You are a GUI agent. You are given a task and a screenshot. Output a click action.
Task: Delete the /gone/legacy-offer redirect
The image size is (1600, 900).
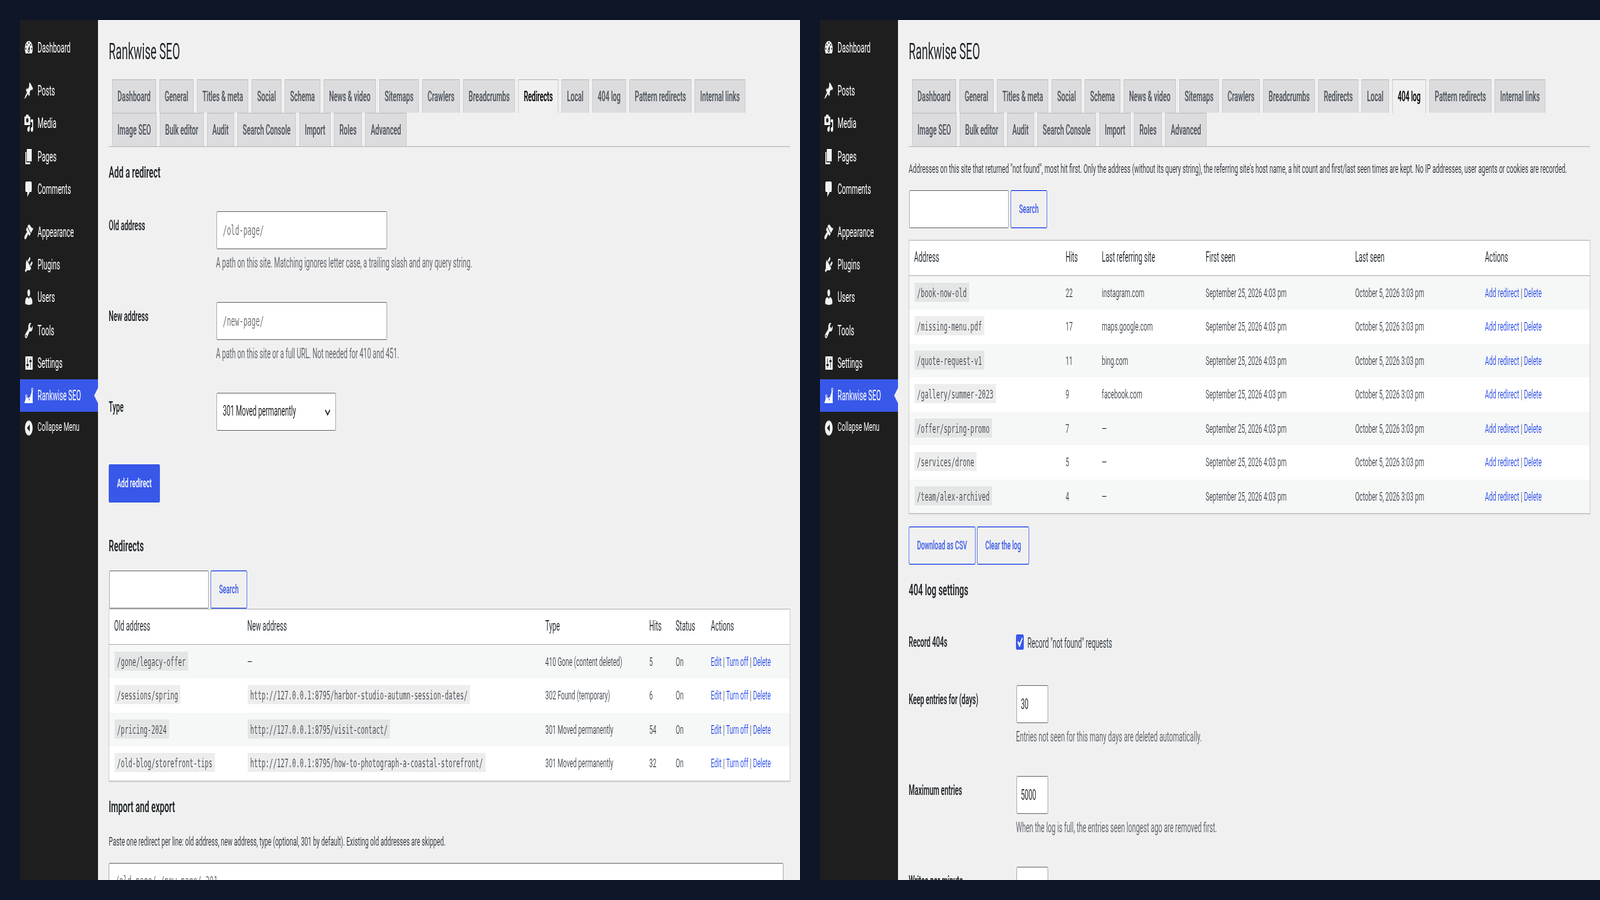(762, 662)
